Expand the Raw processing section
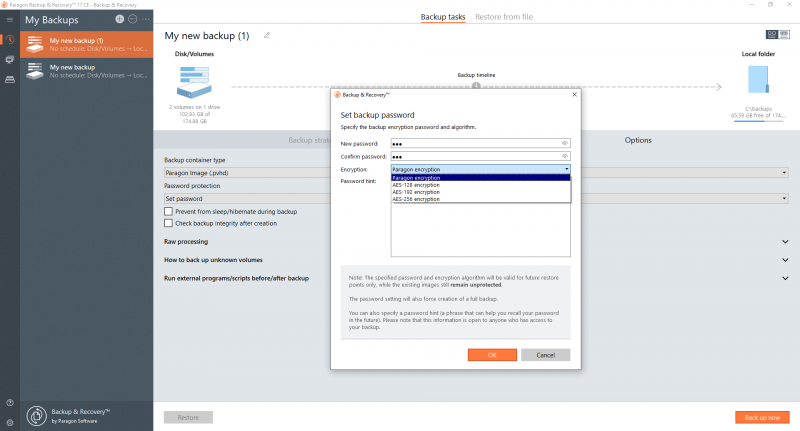 click(x=785, y=242)
